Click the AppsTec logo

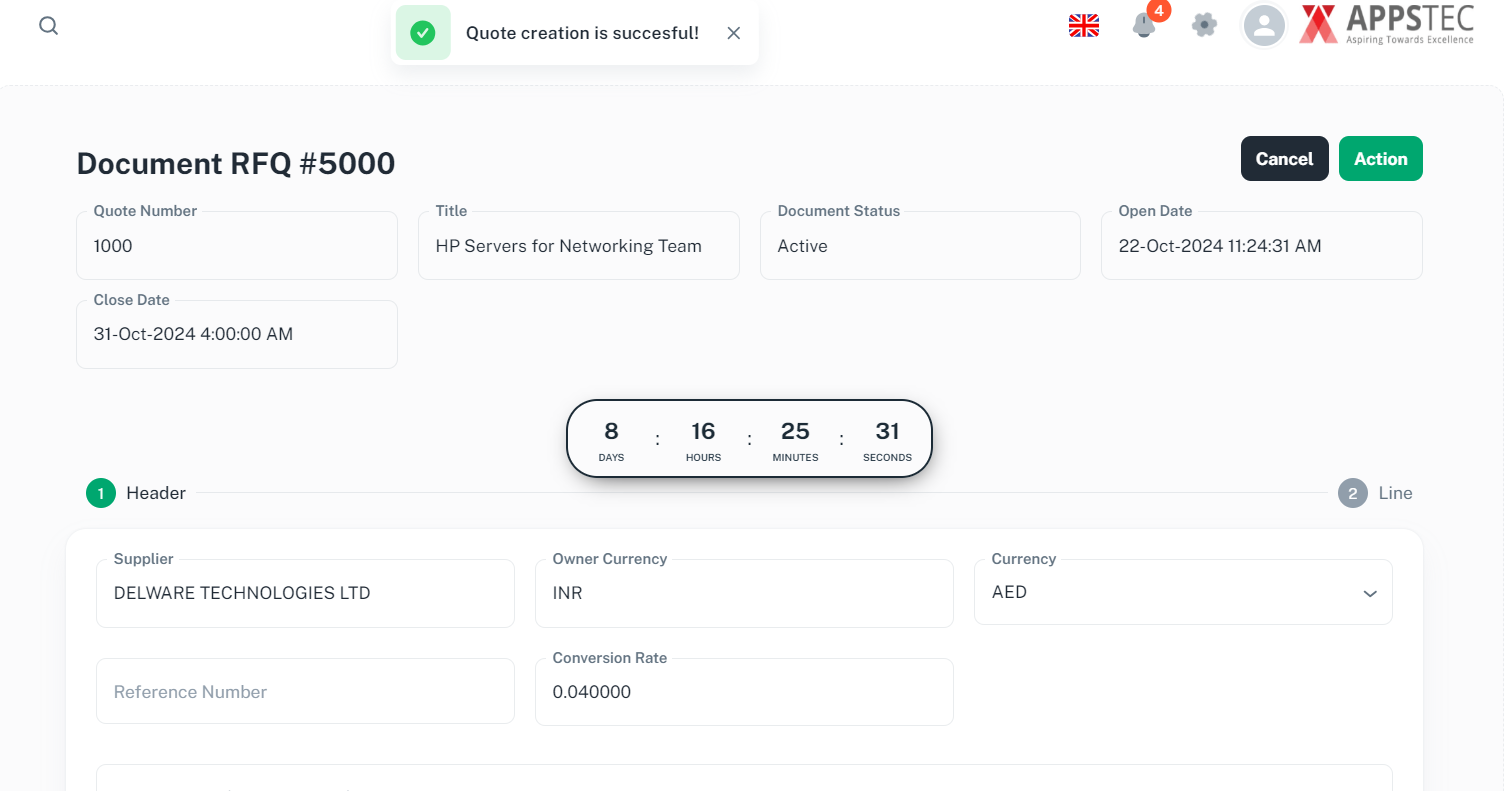[x=1386, y=25]
